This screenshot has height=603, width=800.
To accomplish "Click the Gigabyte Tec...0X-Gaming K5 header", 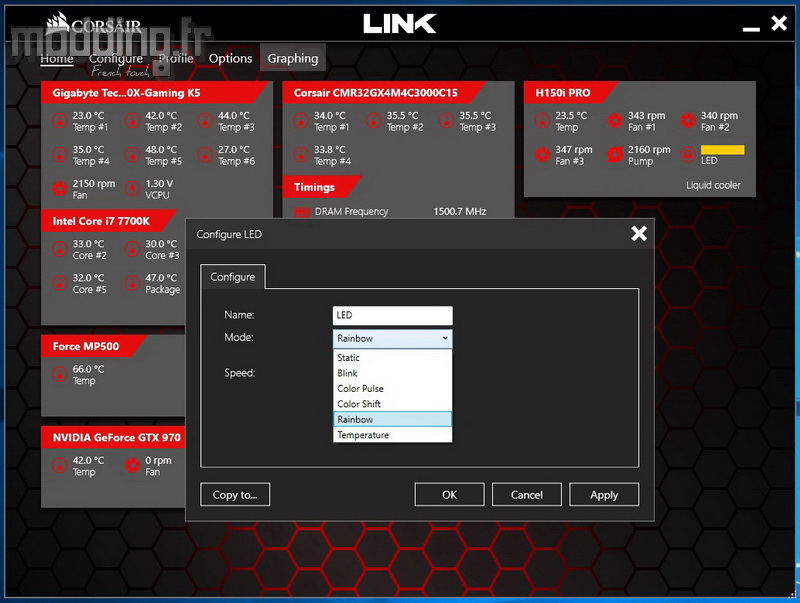I will click(x=154, y=93).
